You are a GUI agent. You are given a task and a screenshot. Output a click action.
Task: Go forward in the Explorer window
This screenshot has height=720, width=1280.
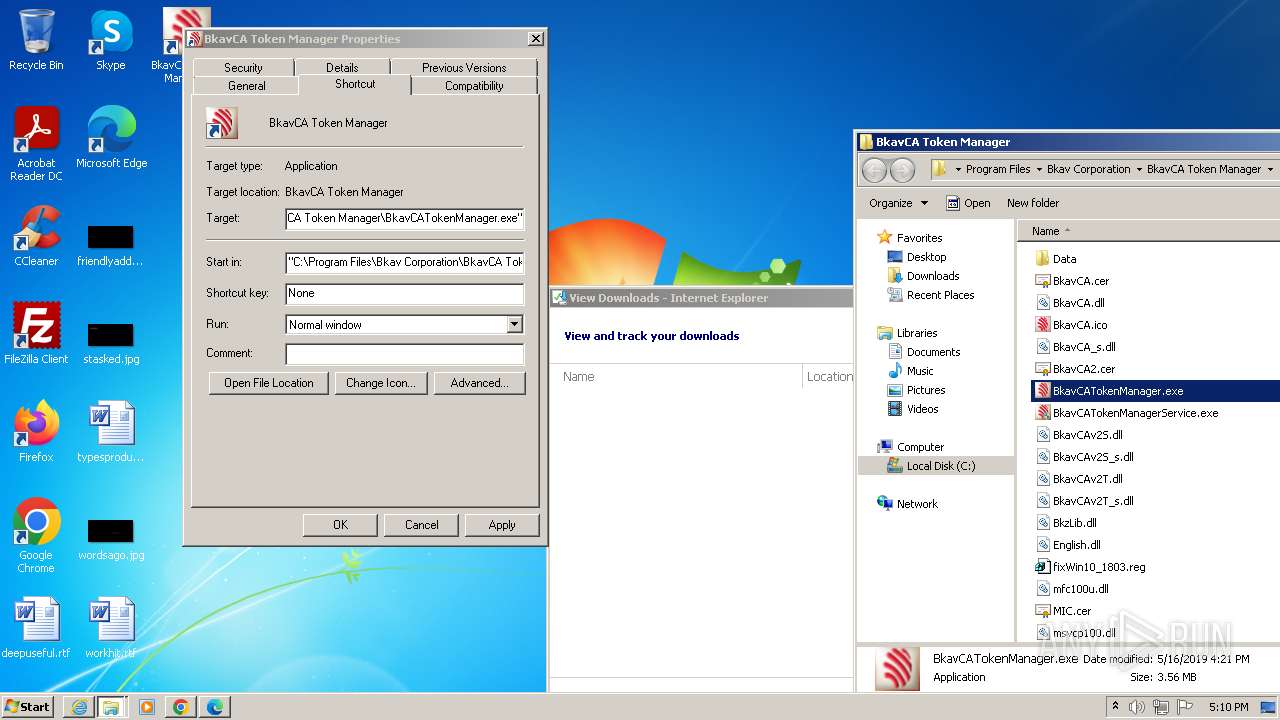coord(902,170)
